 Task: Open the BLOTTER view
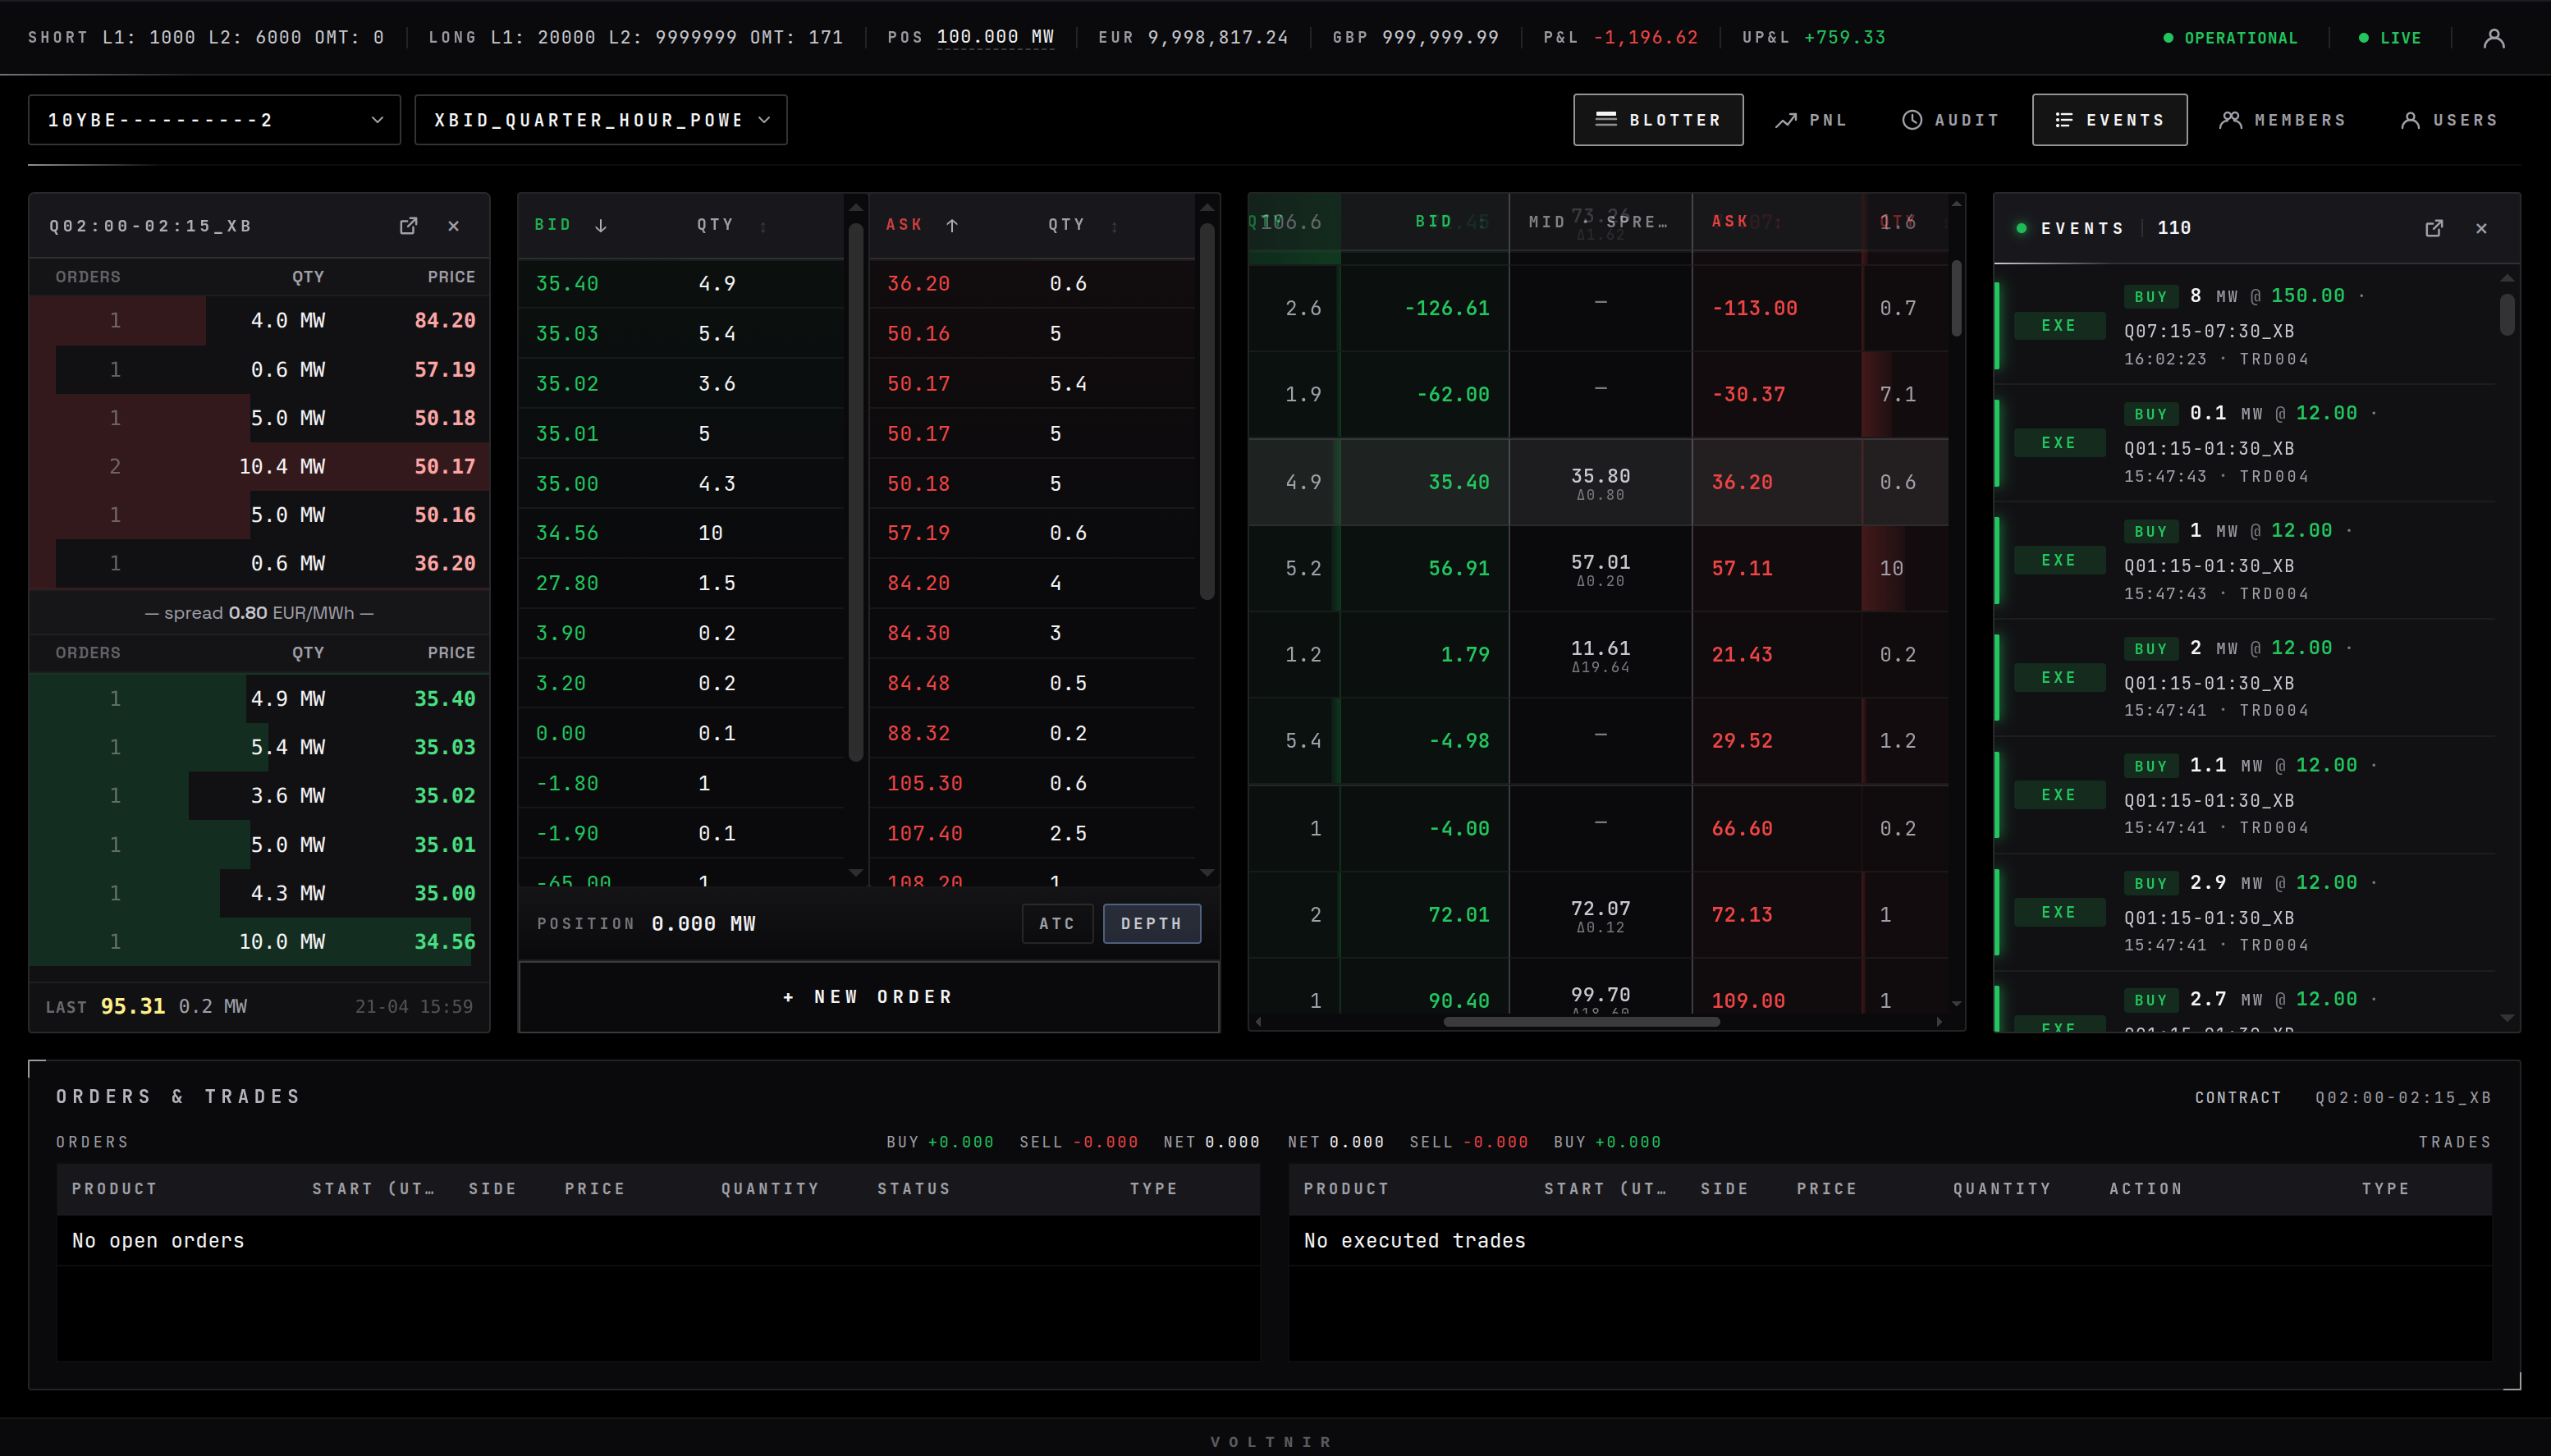1657,119
